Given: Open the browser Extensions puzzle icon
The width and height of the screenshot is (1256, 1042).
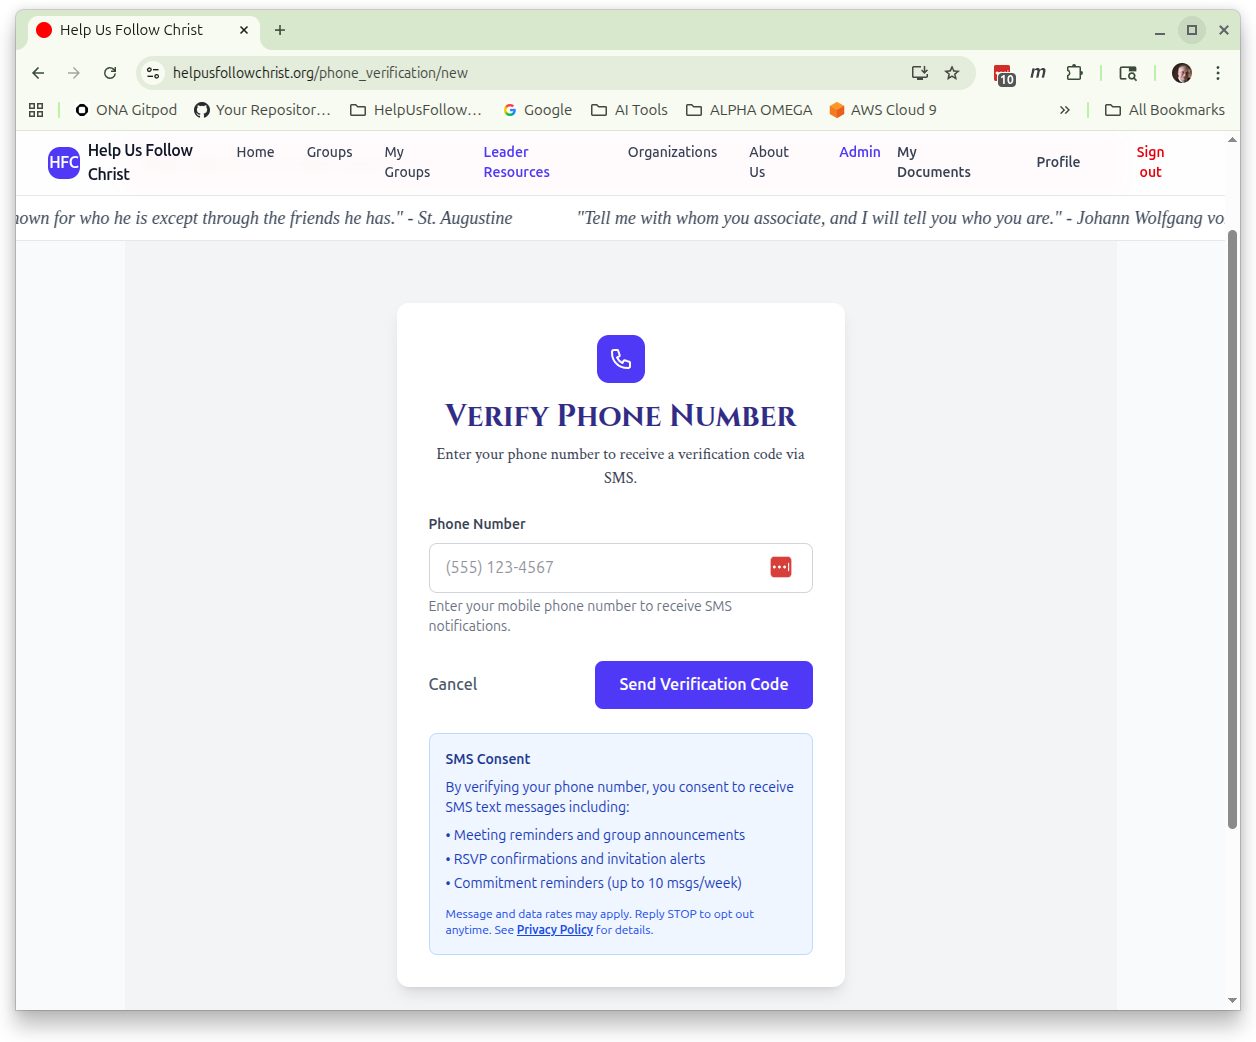Looking at the screenshot, I should coord(1074,72).
